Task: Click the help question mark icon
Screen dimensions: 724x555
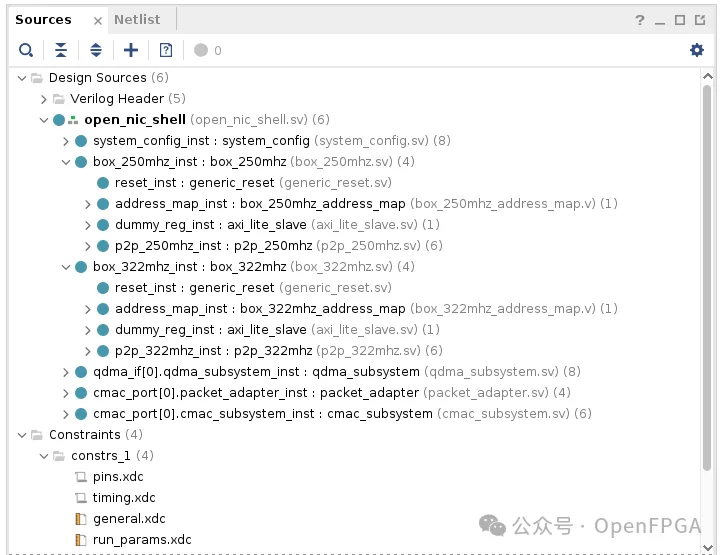Action: click(641, 20)
